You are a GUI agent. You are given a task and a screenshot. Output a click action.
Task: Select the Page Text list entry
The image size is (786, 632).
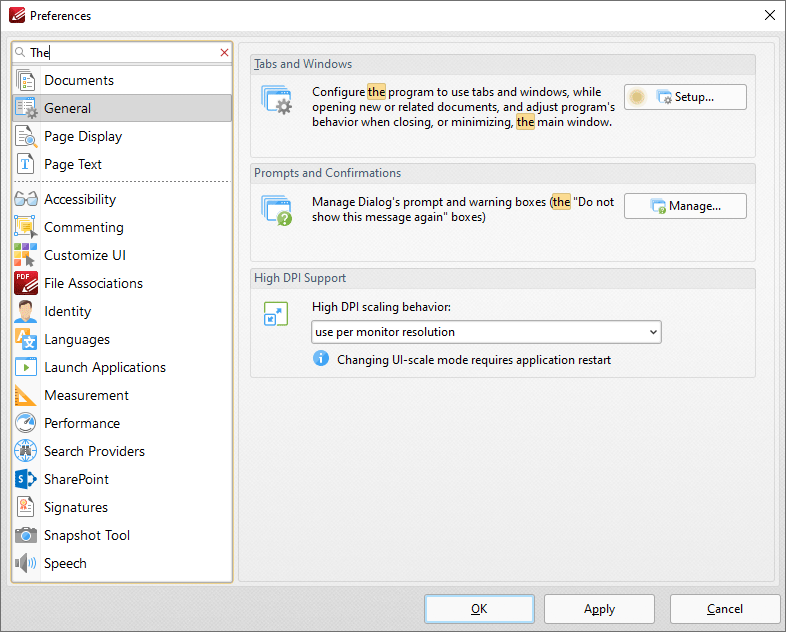pyautogui.click(x=122, y=164)
